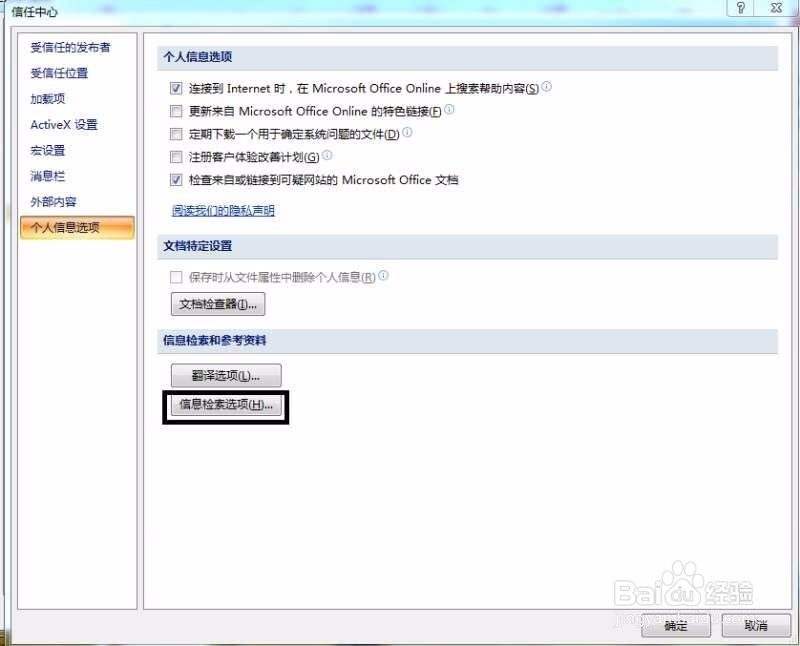Viewport: 800px width, 646px height.
Task: Open 外部内容 category
Action: pos(54,202)
